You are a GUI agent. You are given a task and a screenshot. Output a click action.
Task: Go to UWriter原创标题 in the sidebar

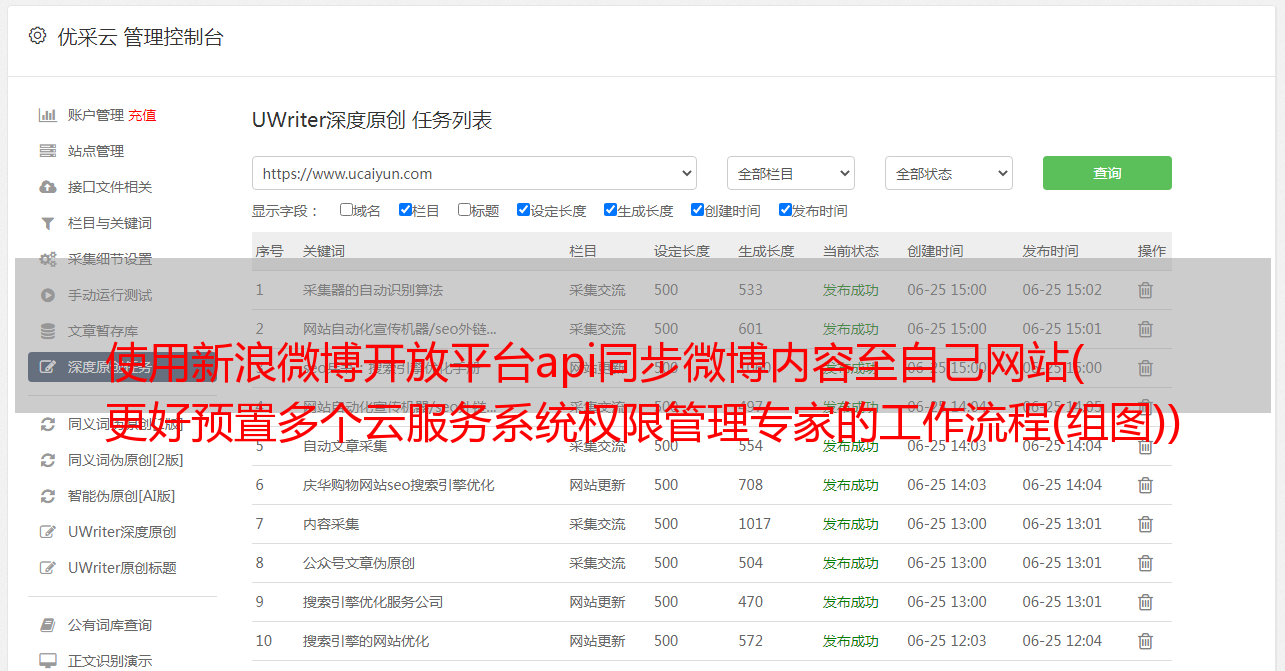122,568
